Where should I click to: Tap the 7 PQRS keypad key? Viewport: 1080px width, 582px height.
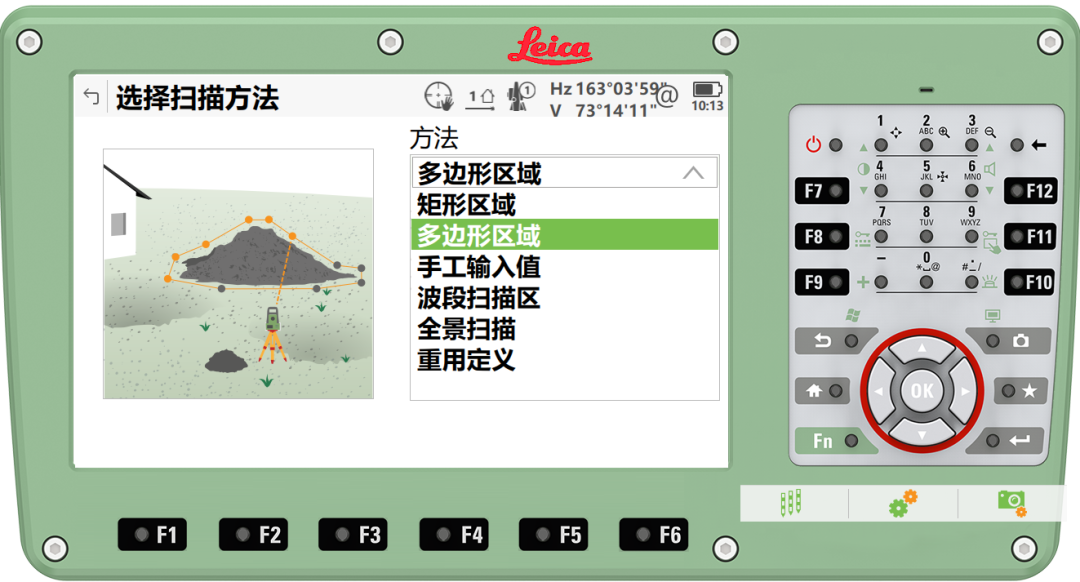tap(881, 237)
